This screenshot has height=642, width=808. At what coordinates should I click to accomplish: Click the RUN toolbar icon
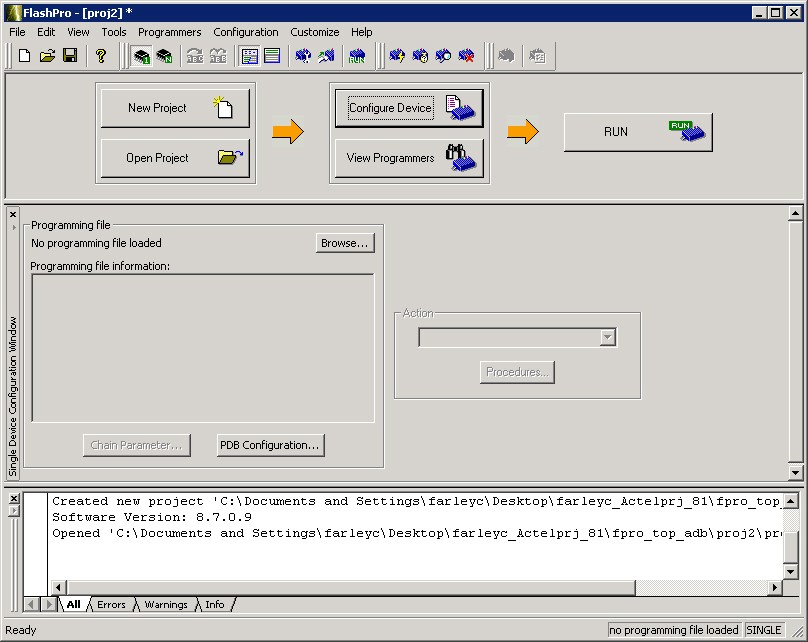pyautogui.click(x=357, y=56)
